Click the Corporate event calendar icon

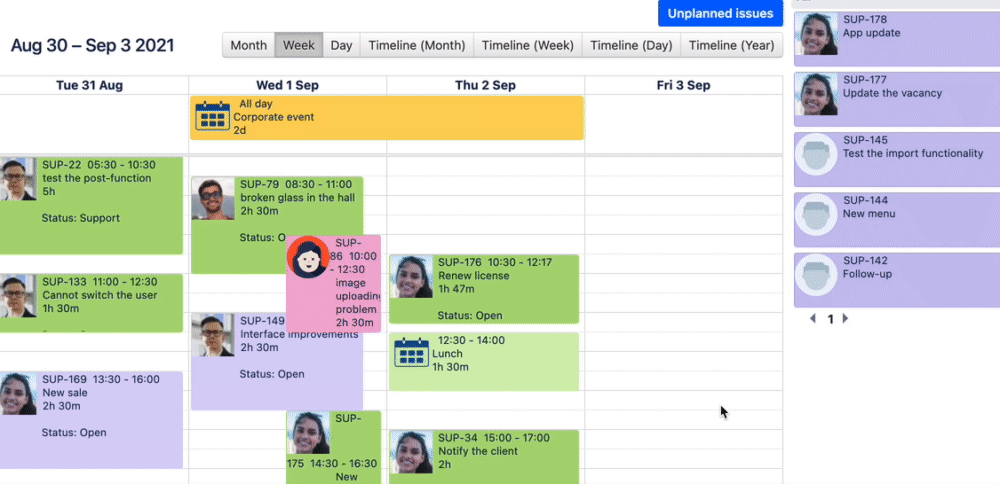pos(212,117)
